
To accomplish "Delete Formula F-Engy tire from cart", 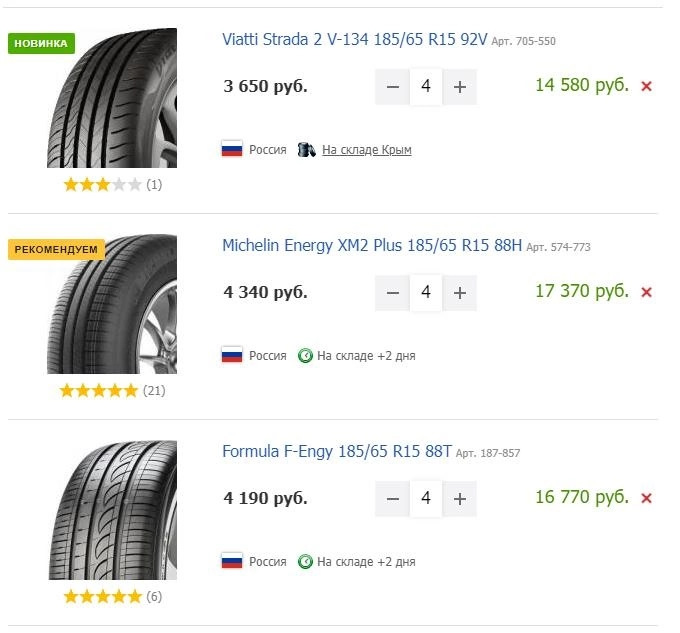I will coord(646,498).
